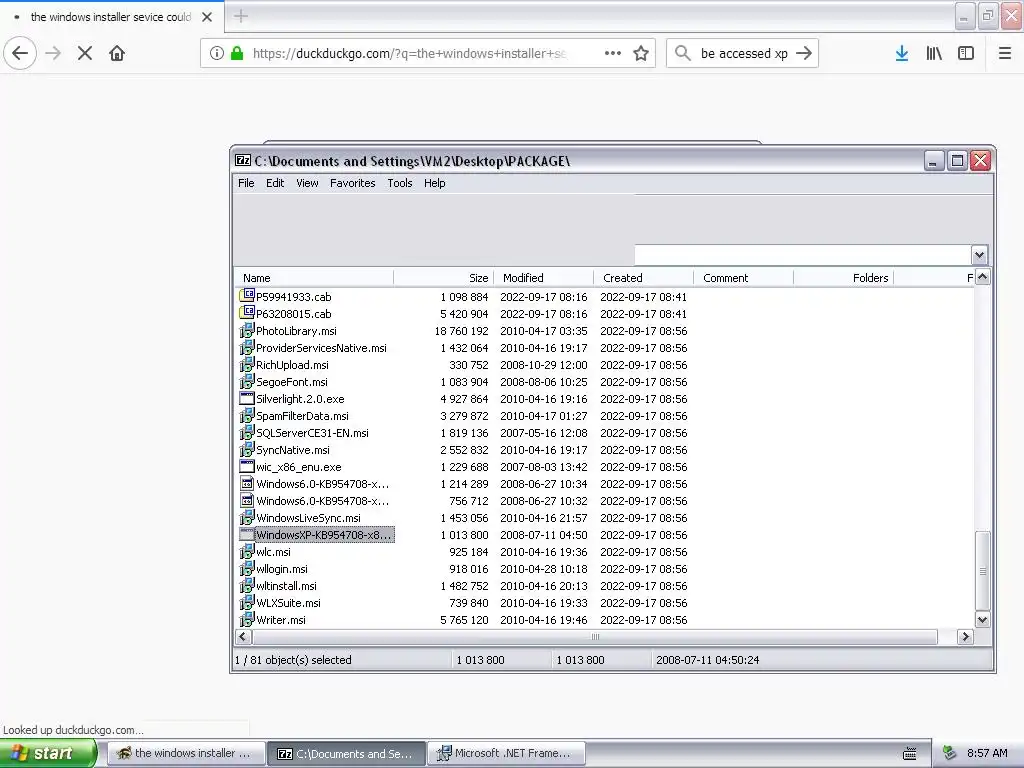Screen dimensions: 1024x768
Task: Switch to Microsoft .NET Framework taskbar button
Action: point(506,753)
